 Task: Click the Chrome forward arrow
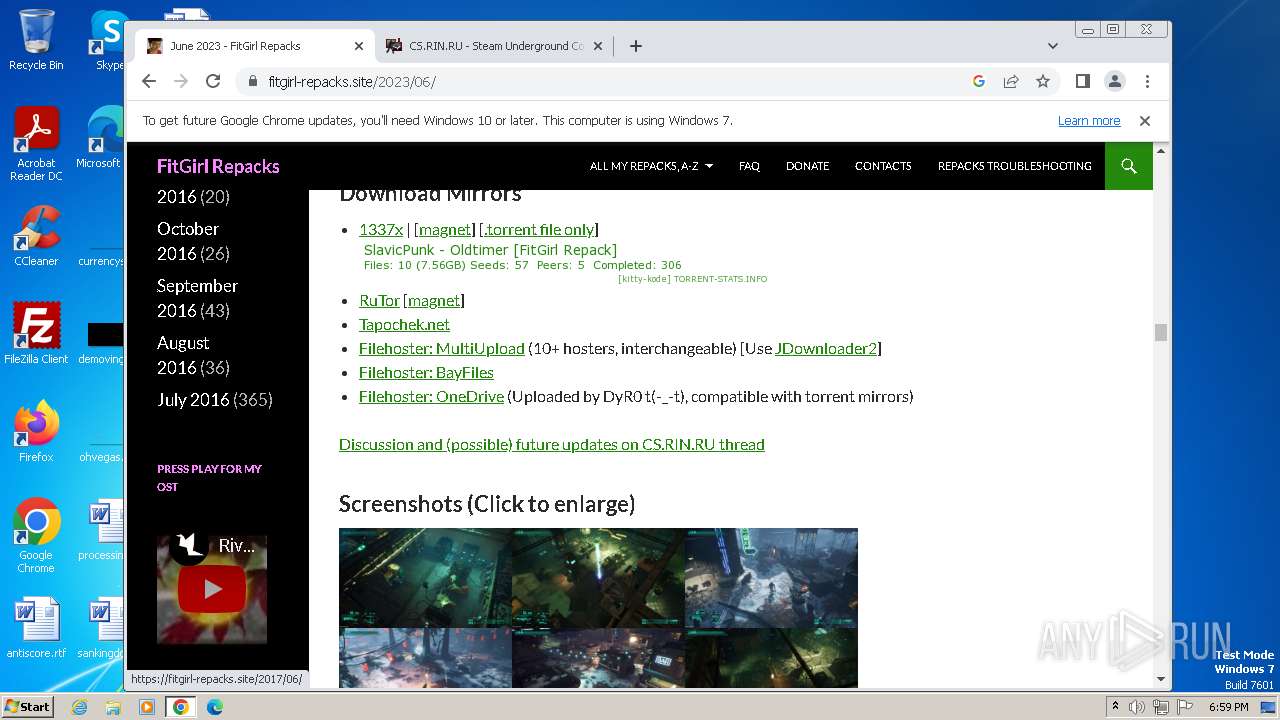181,81
